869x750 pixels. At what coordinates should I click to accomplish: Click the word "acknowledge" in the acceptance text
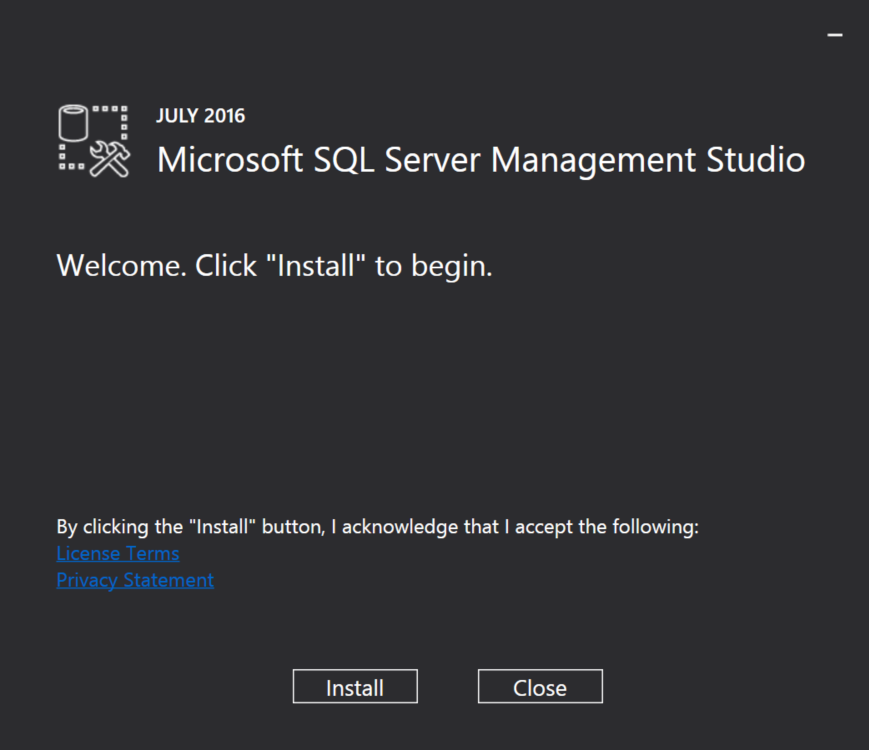pyautogui.click(x=400, y=527)
